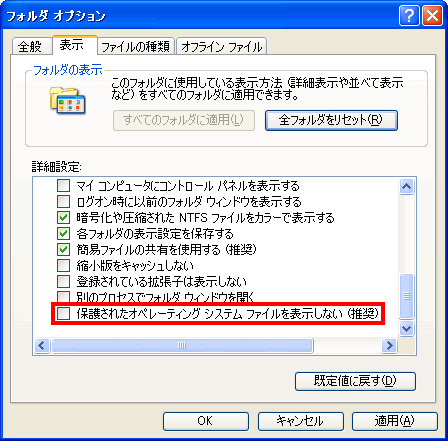Viewport: 448px width, 441px height.
Task: Check 縮小版をキャッシュしない option
Action: tap(63, 266)
